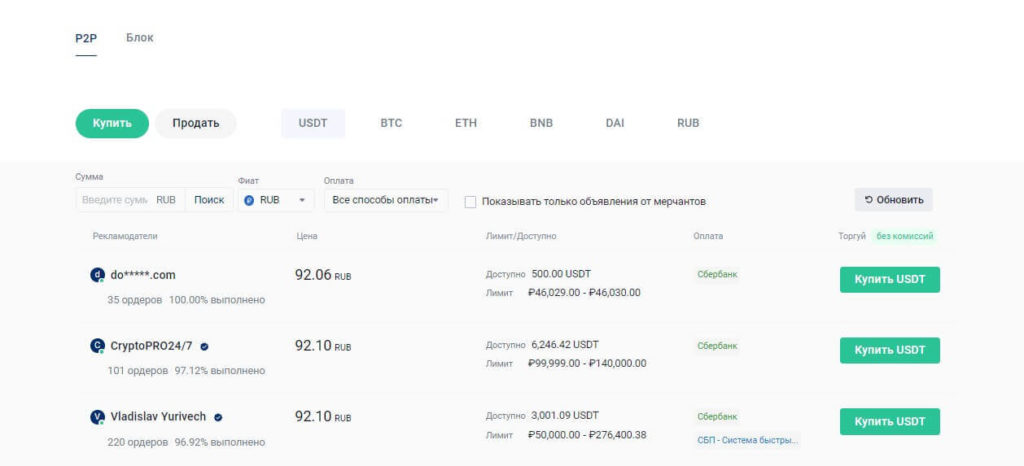Image resolution: width=1024 pixels, height=466 pixels.
Task: Click the RUB currency coin icon
Action: pos(249,200)
